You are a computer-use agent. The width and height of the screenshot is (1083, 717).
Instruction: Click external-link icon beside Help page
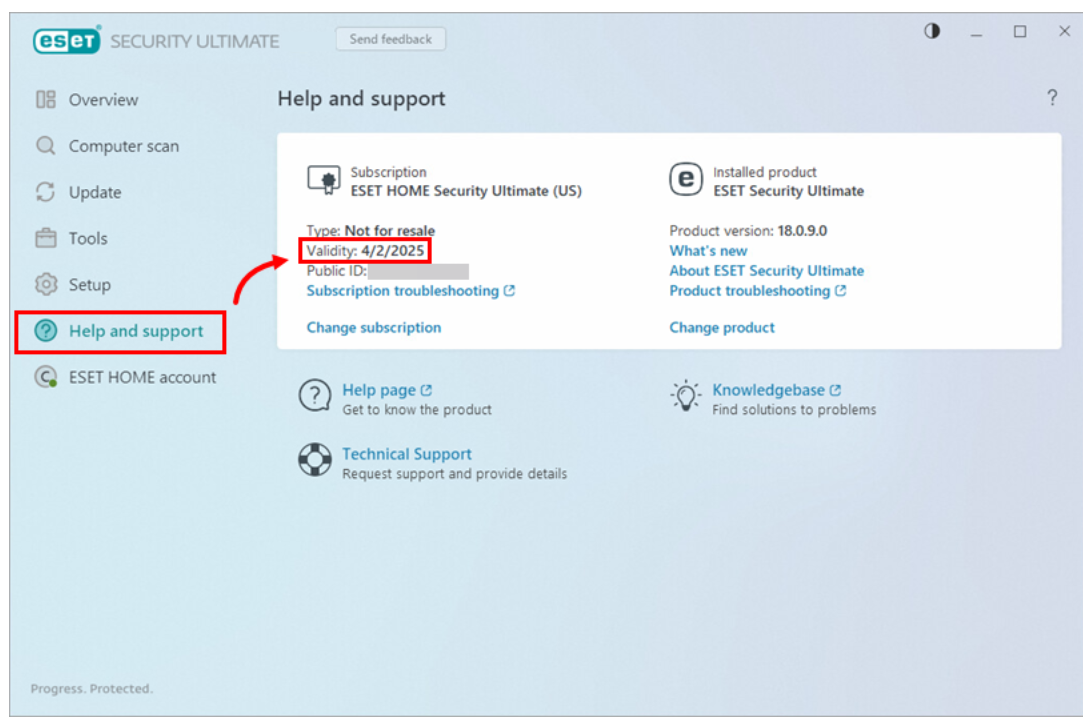tap(426, 390)
